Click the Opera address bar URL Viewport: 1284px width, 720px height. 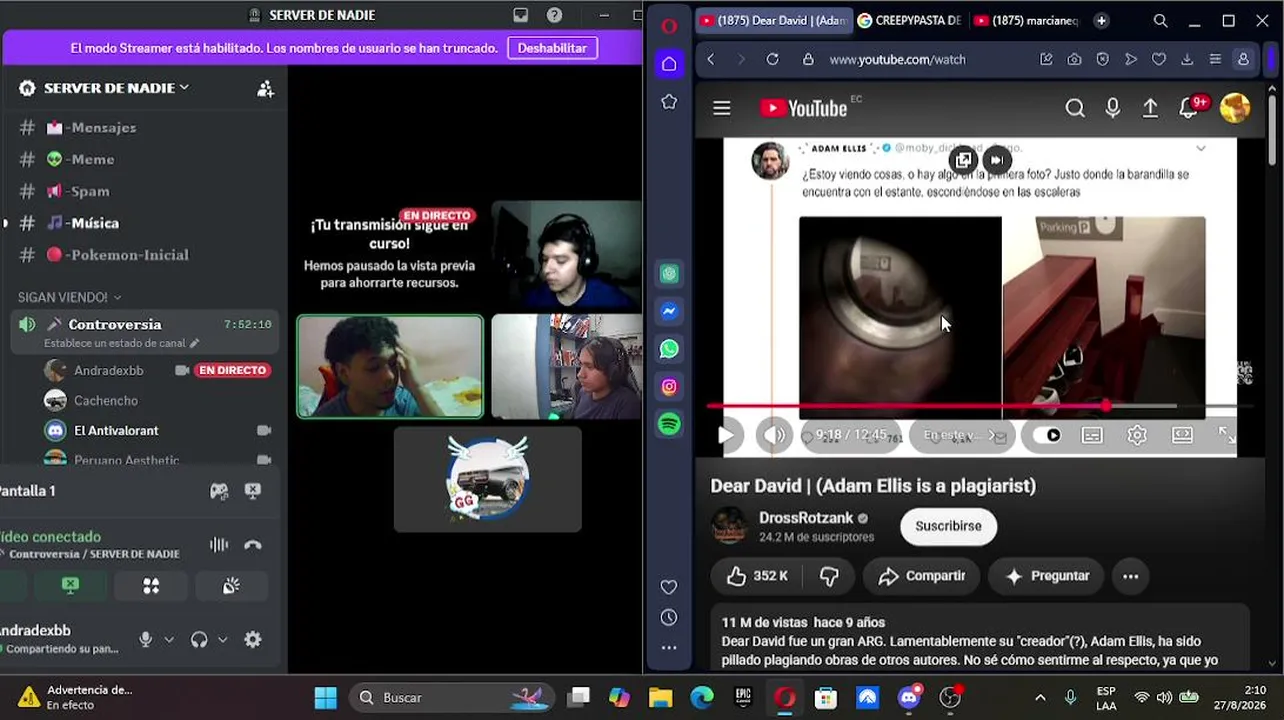pyautogui.click(x=898, y=59)
